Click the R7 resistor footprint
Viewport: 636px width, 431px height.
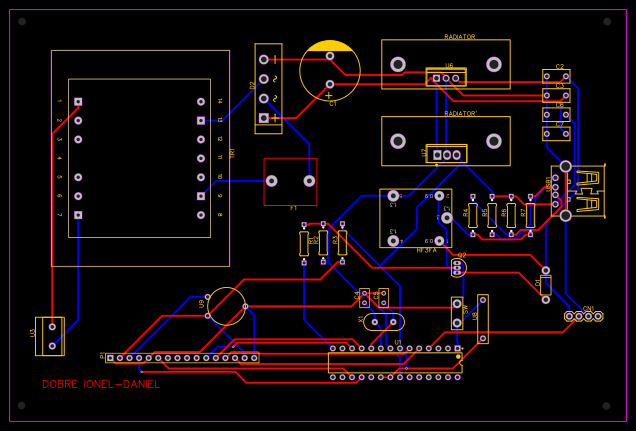tap(530, 216)
